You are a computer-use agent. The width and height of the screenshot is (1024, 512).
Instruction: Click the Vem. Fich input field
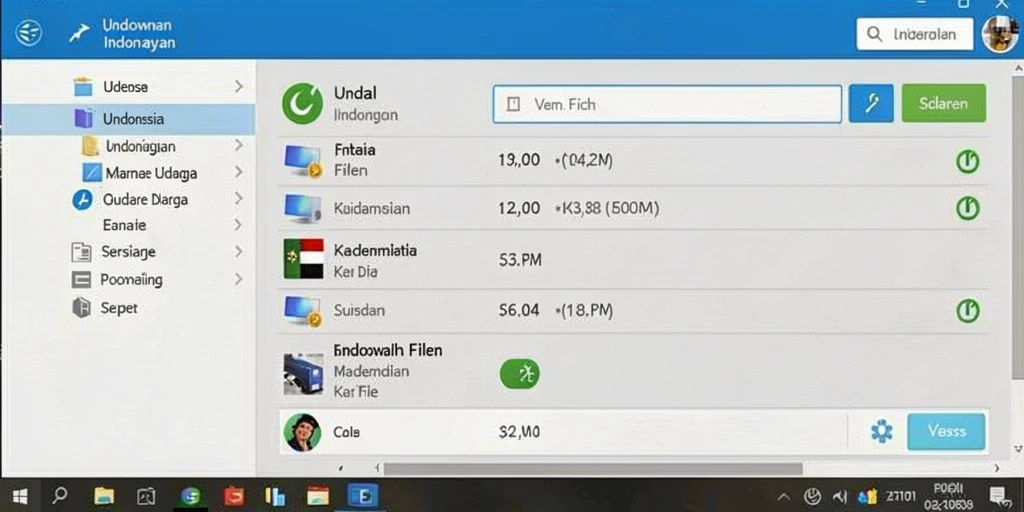pos(667,104)
